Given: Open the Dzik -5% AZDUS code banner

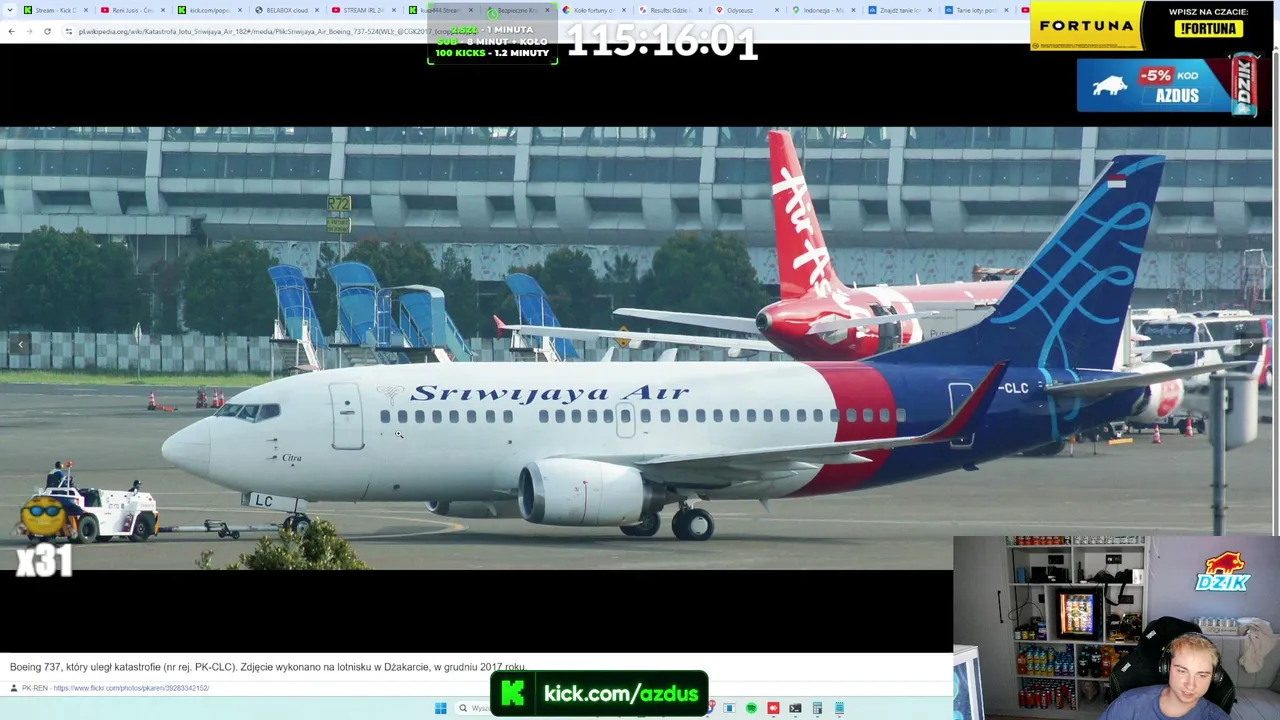Looking at the screenshot, I should point(1167,85).
